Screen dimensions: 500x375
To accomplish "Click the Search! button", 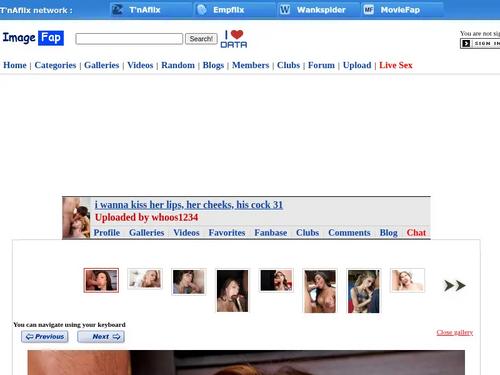I will 201,39.
